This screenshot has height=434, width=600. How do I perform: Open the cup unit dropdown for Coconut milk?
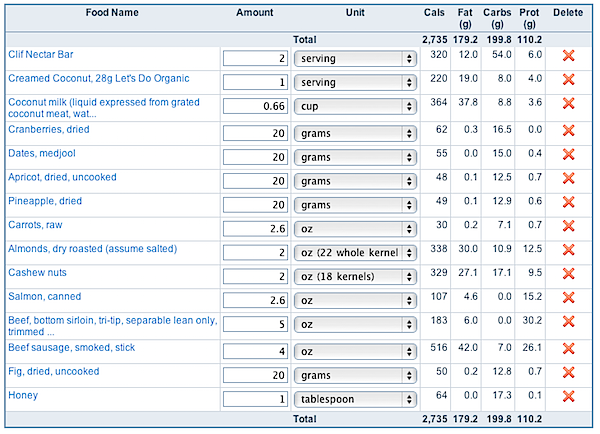coord(355,106)
